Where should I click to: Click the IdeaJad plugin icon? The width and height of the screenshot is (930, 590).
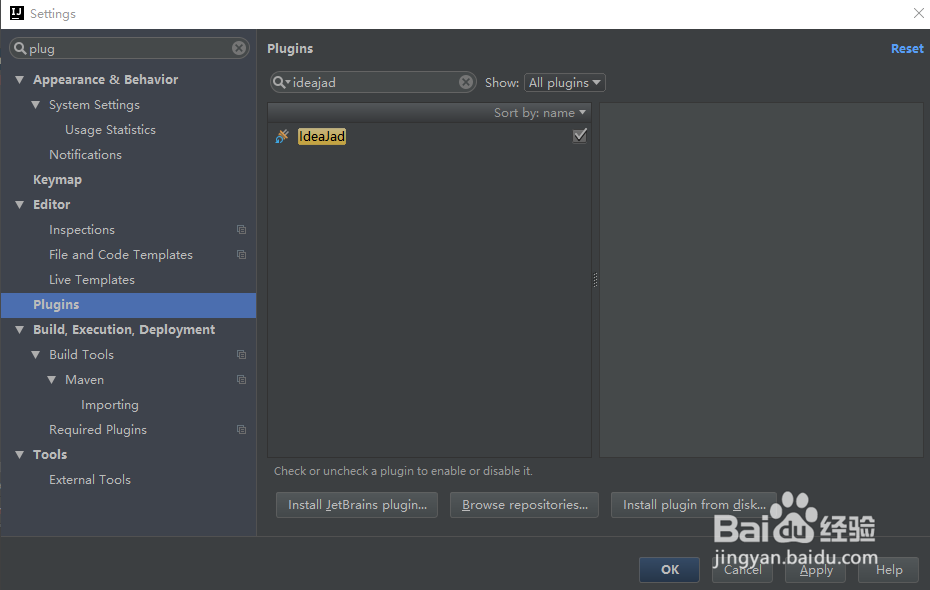tap(282, 136)
